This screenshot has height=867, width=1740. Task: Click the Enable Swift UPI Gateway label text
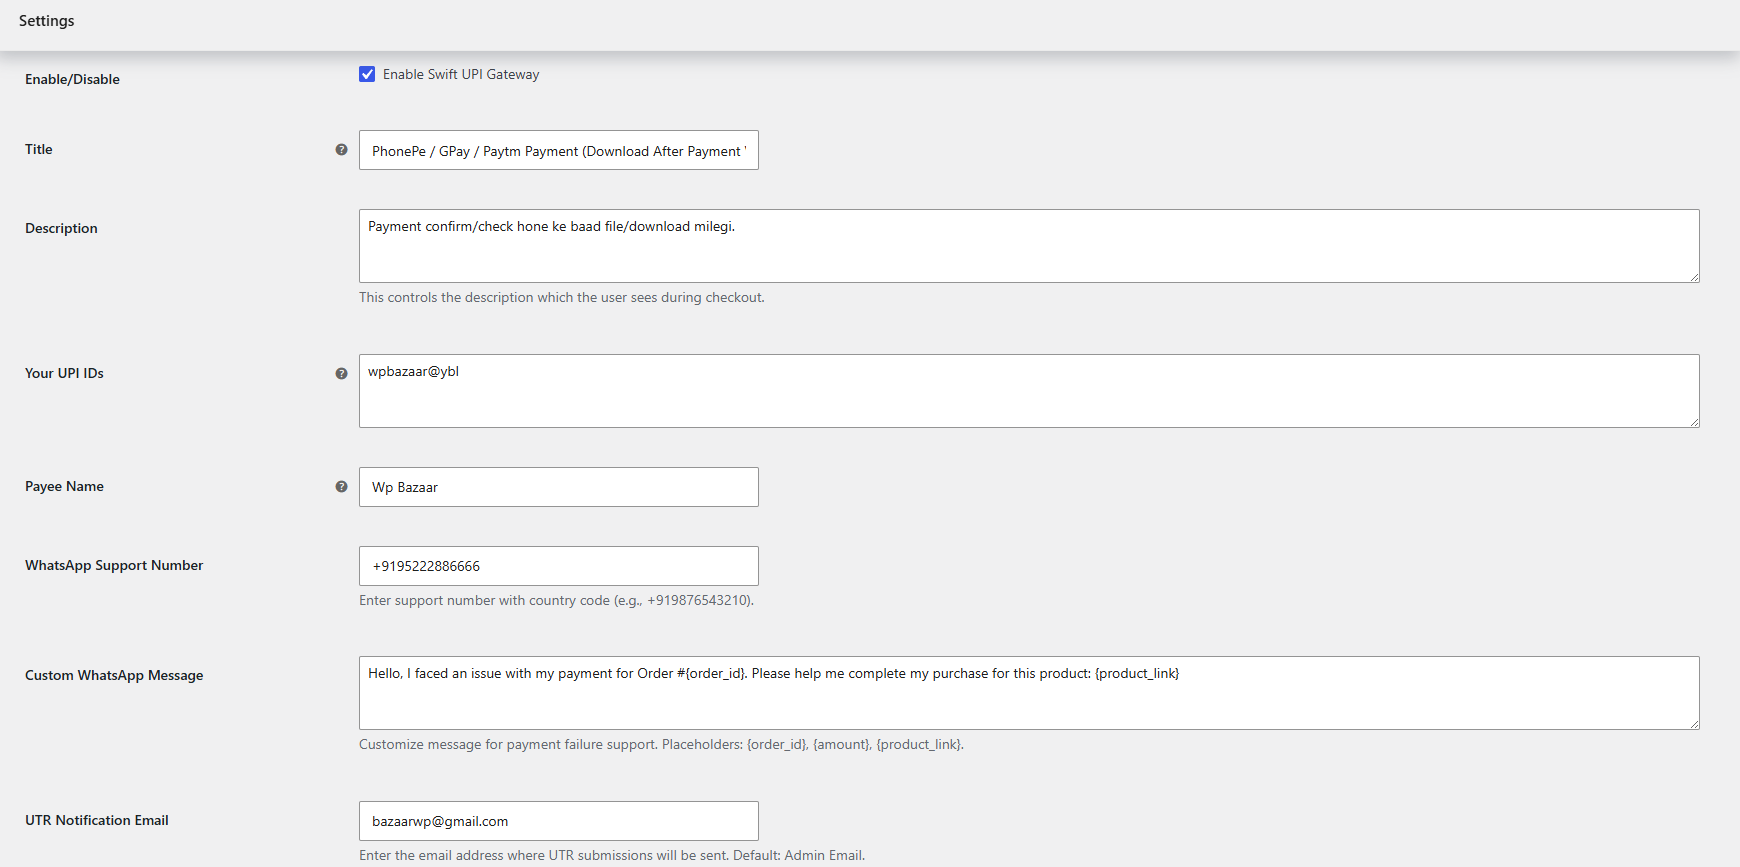coord(461,75)
